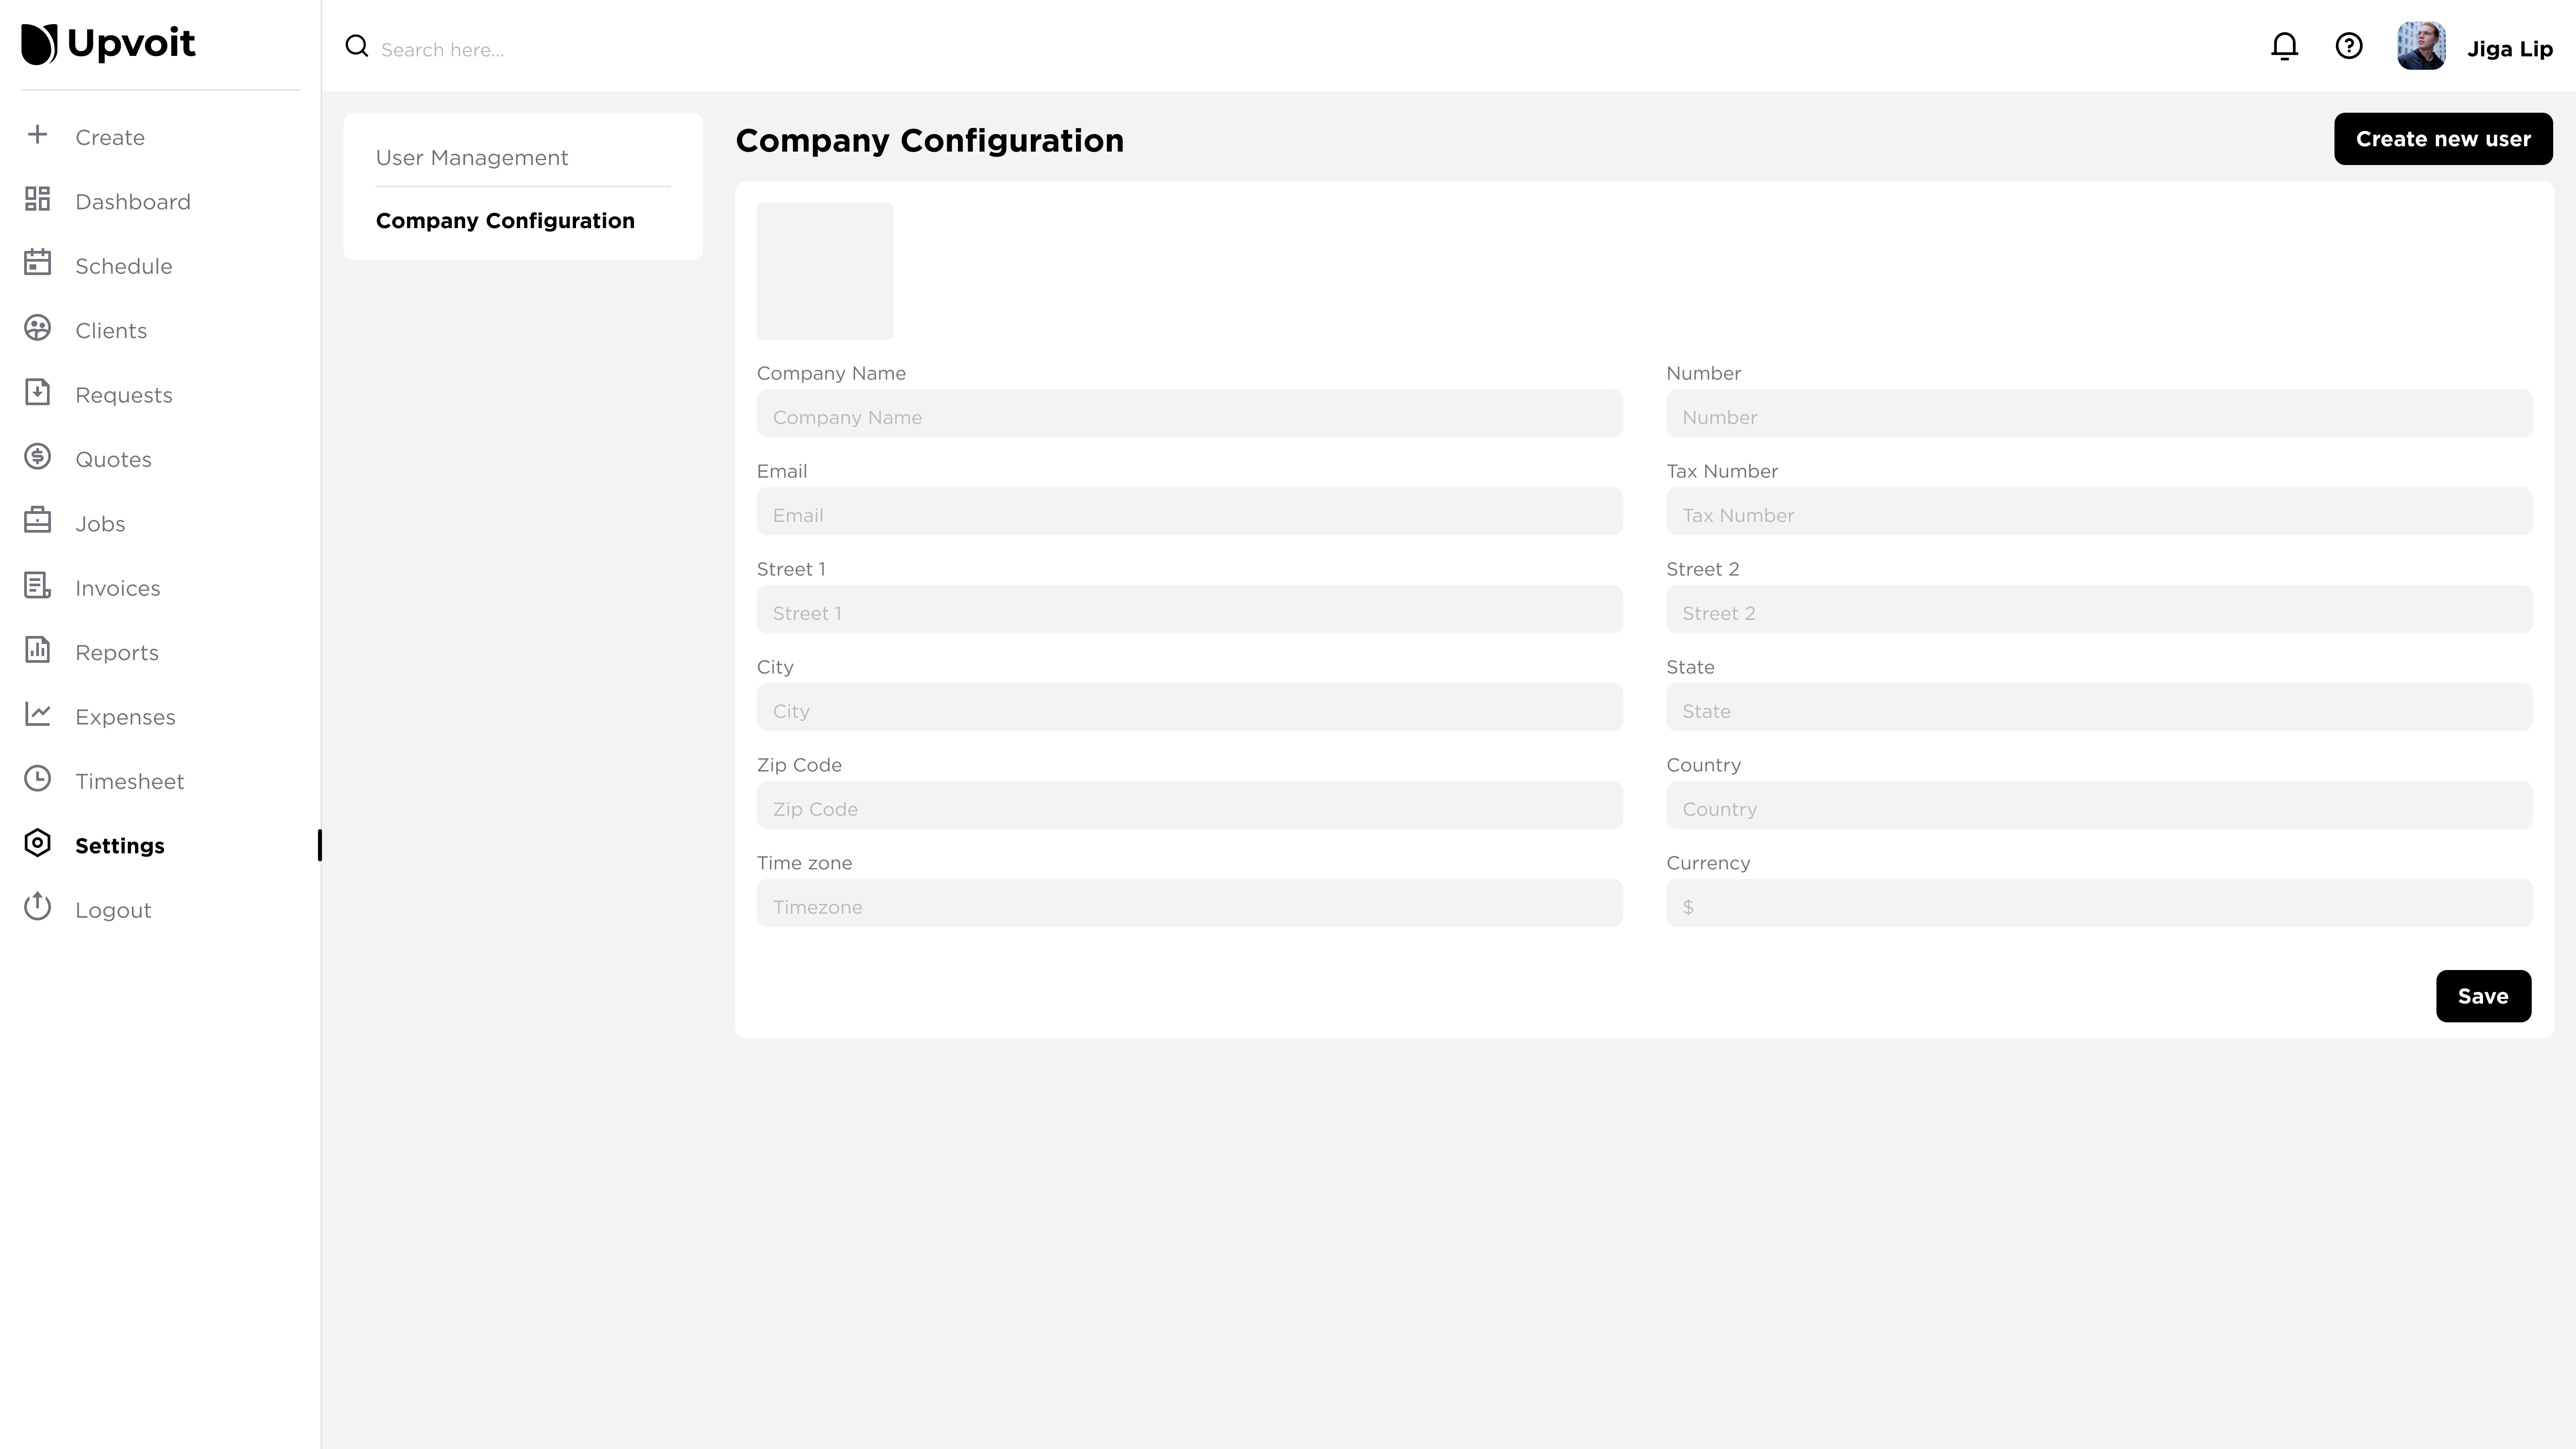This screenshot has width=2576, height=1449.
Task: Open the Country field
Action: tap(2099, 805)
